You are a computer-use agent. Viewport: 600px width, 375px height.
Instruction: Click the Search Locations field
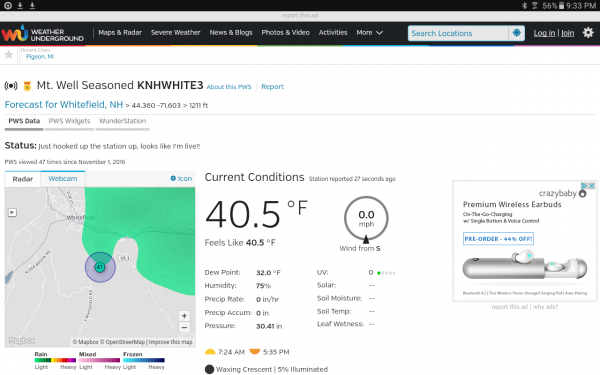pyautogui.click(x=458, y=33)
